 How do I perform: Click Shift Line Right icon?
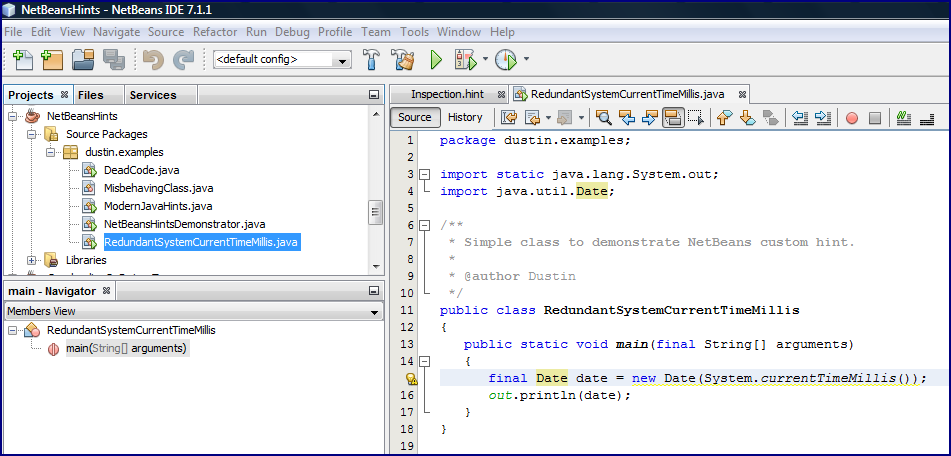click(x=822, y=118)
